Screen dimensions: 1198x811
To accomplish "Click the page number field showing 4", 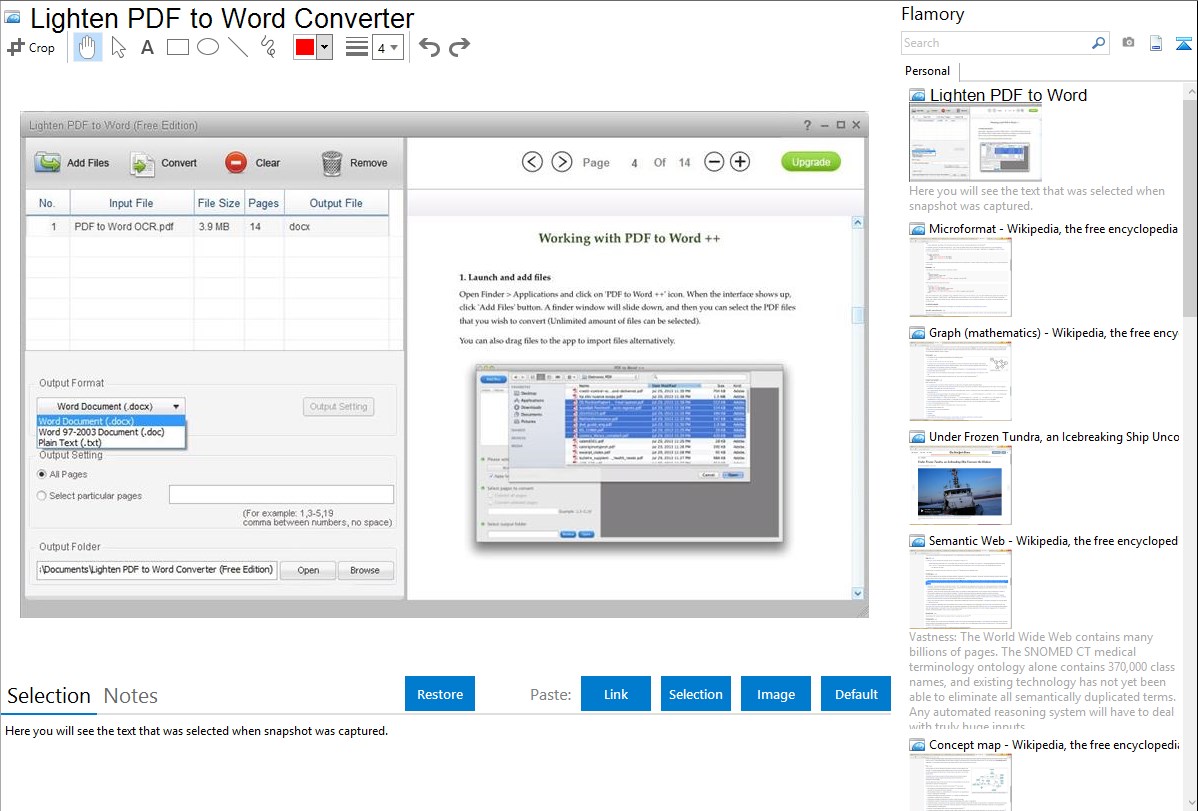I will tap(634, 163).
